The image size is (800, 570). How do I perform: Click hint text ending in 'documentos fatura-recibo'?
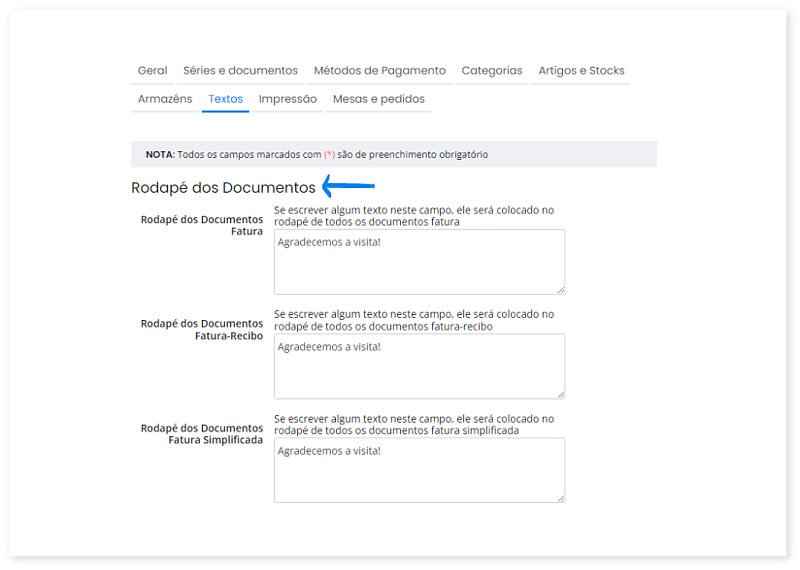click(414, 320)
